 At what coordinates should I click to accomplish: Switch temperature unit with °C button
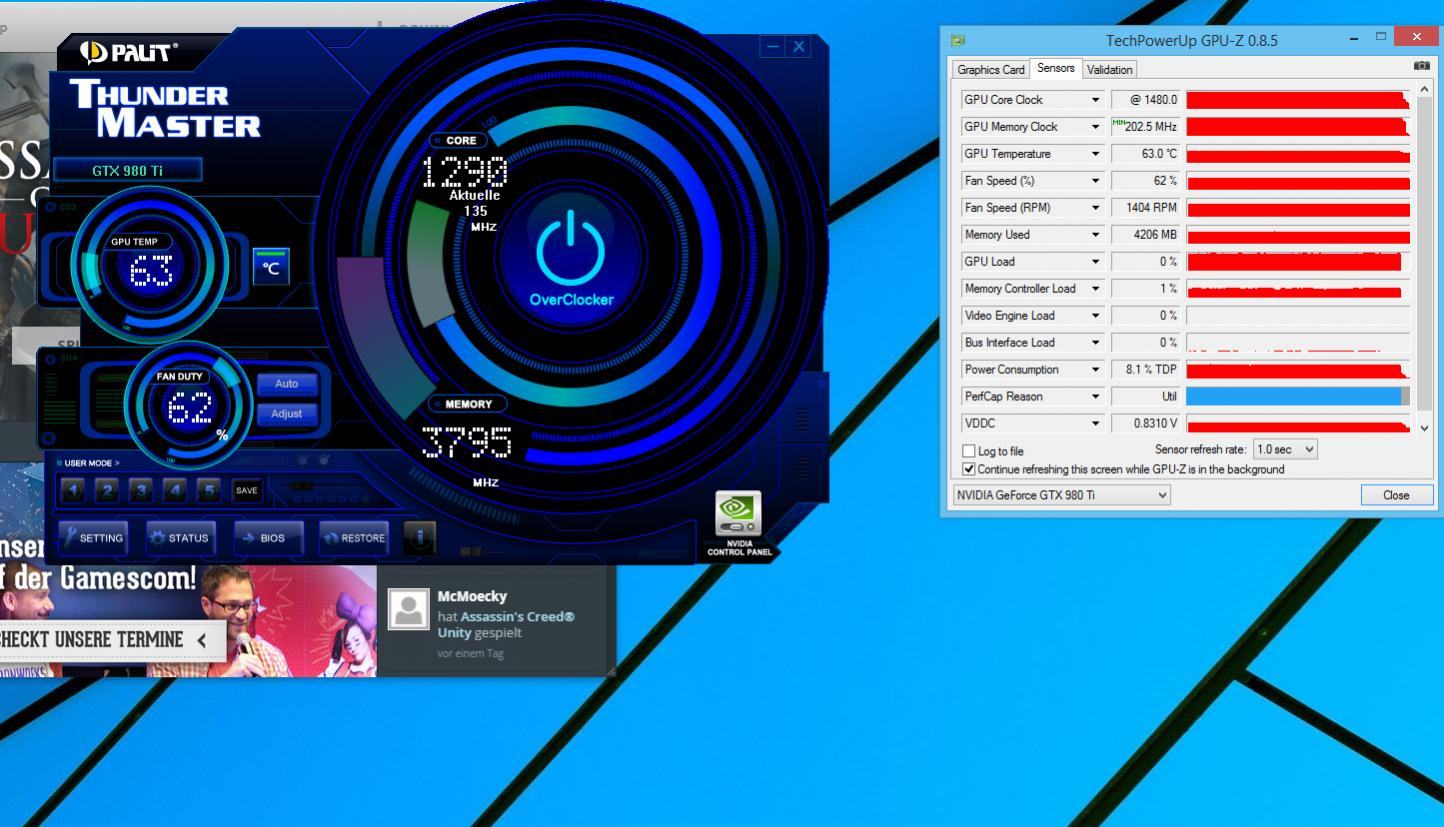(x=271, y=266)
